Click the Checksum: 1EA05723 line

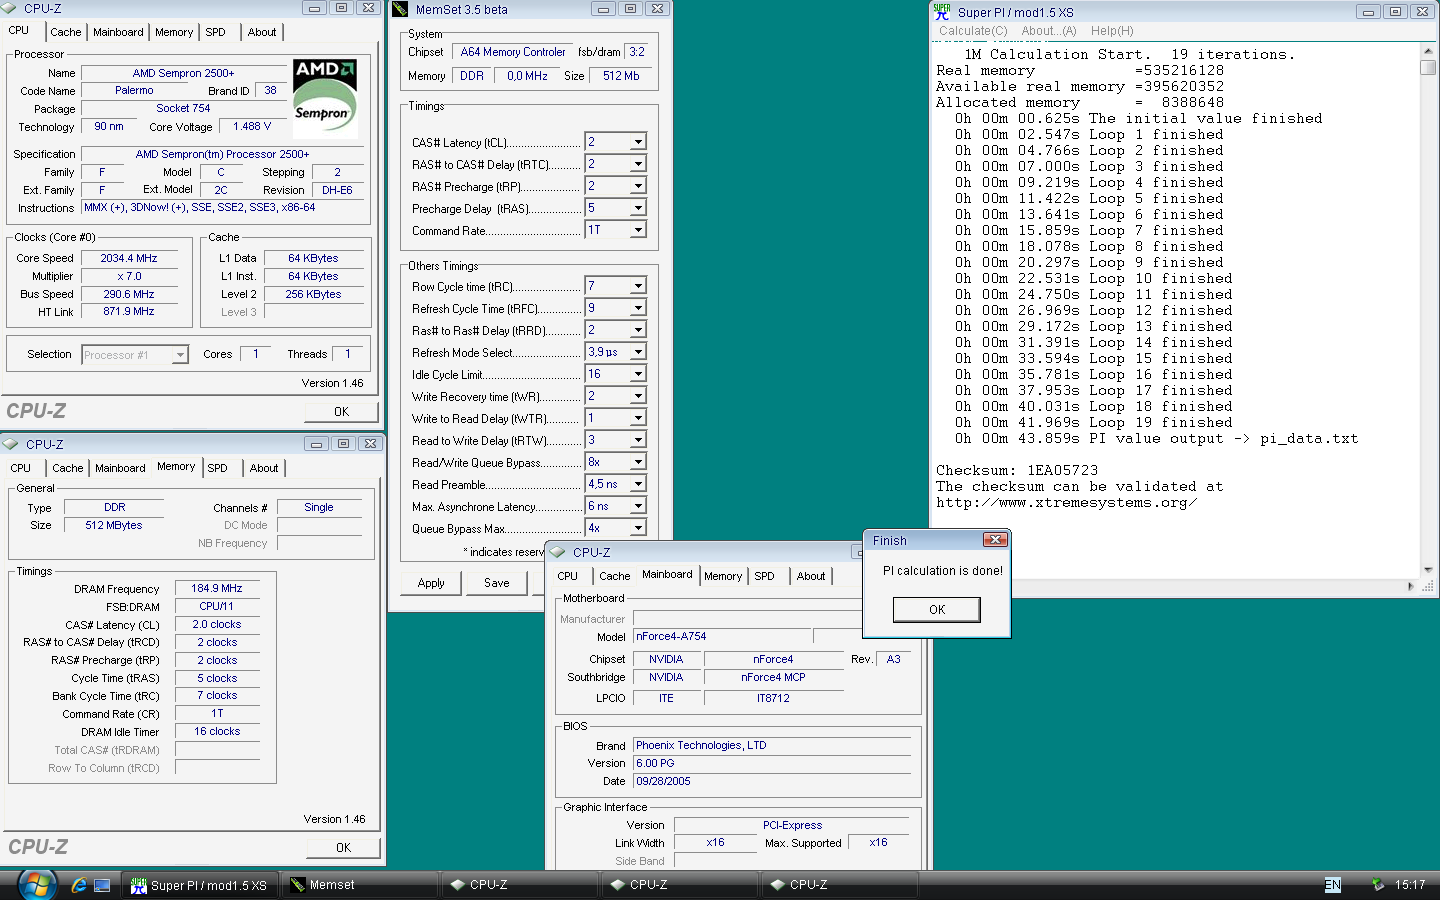[x=1017, y=470]
